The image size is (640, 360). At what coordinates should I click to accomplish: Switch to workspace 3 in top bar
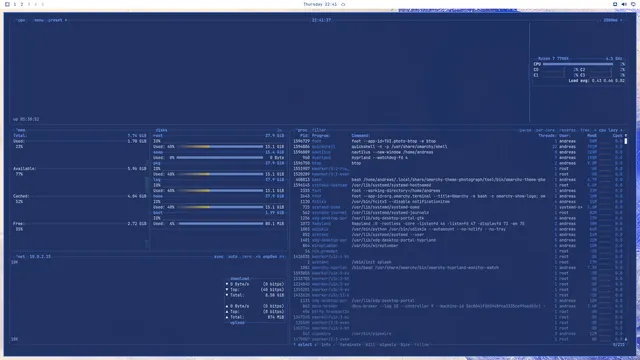pos(29,4)
